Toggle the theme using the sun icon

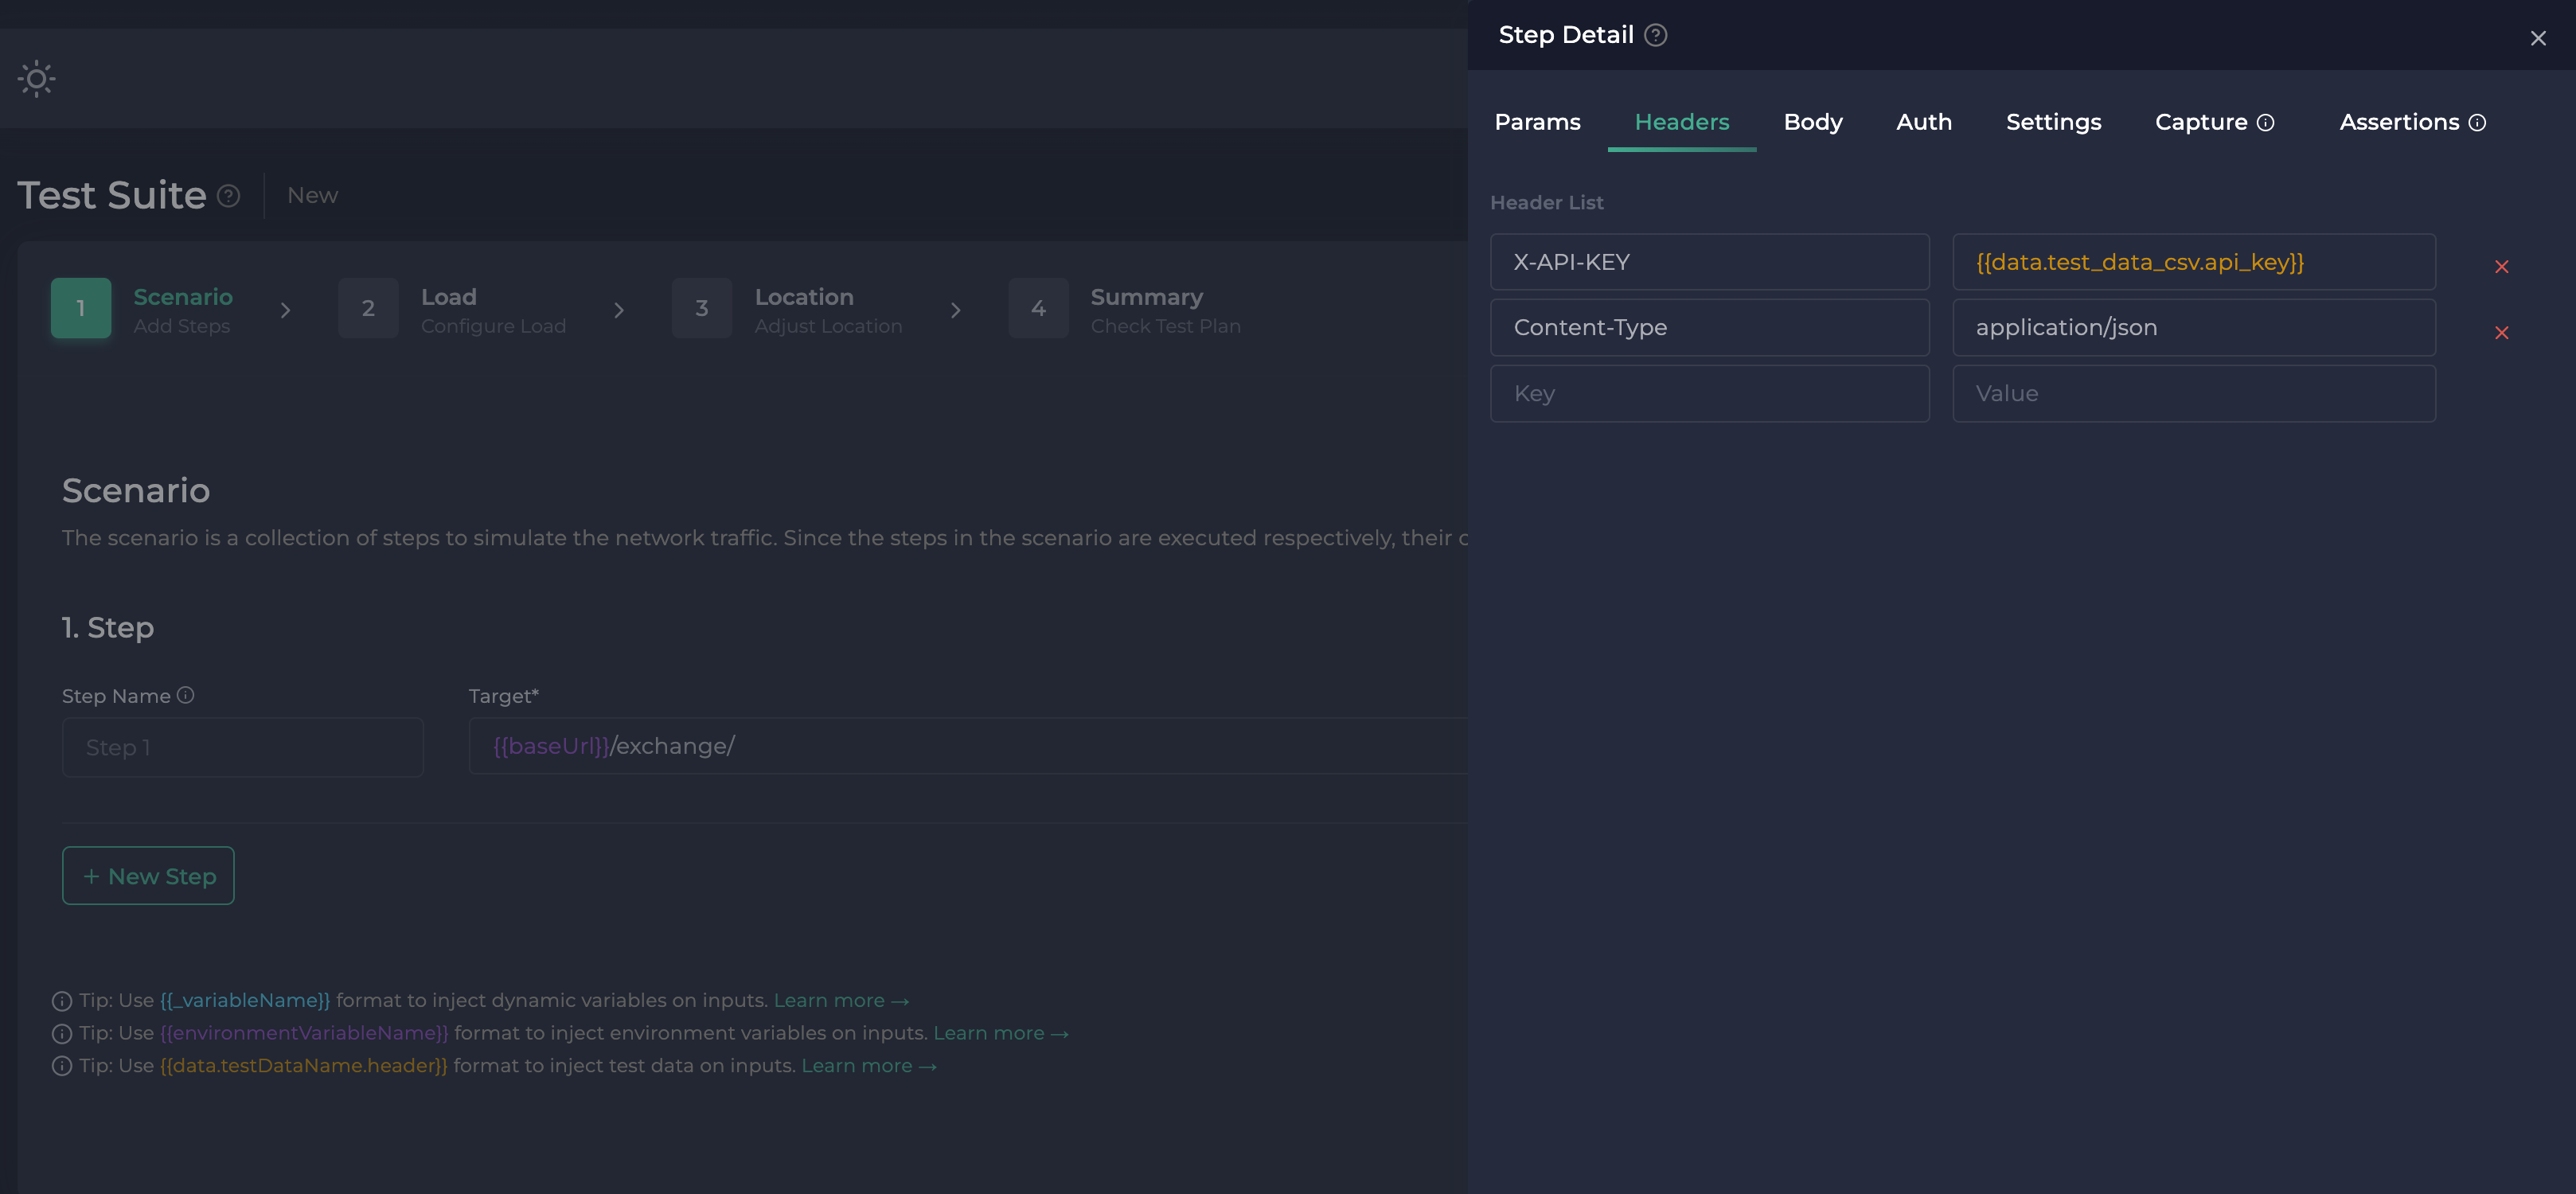tap(36, 79)
